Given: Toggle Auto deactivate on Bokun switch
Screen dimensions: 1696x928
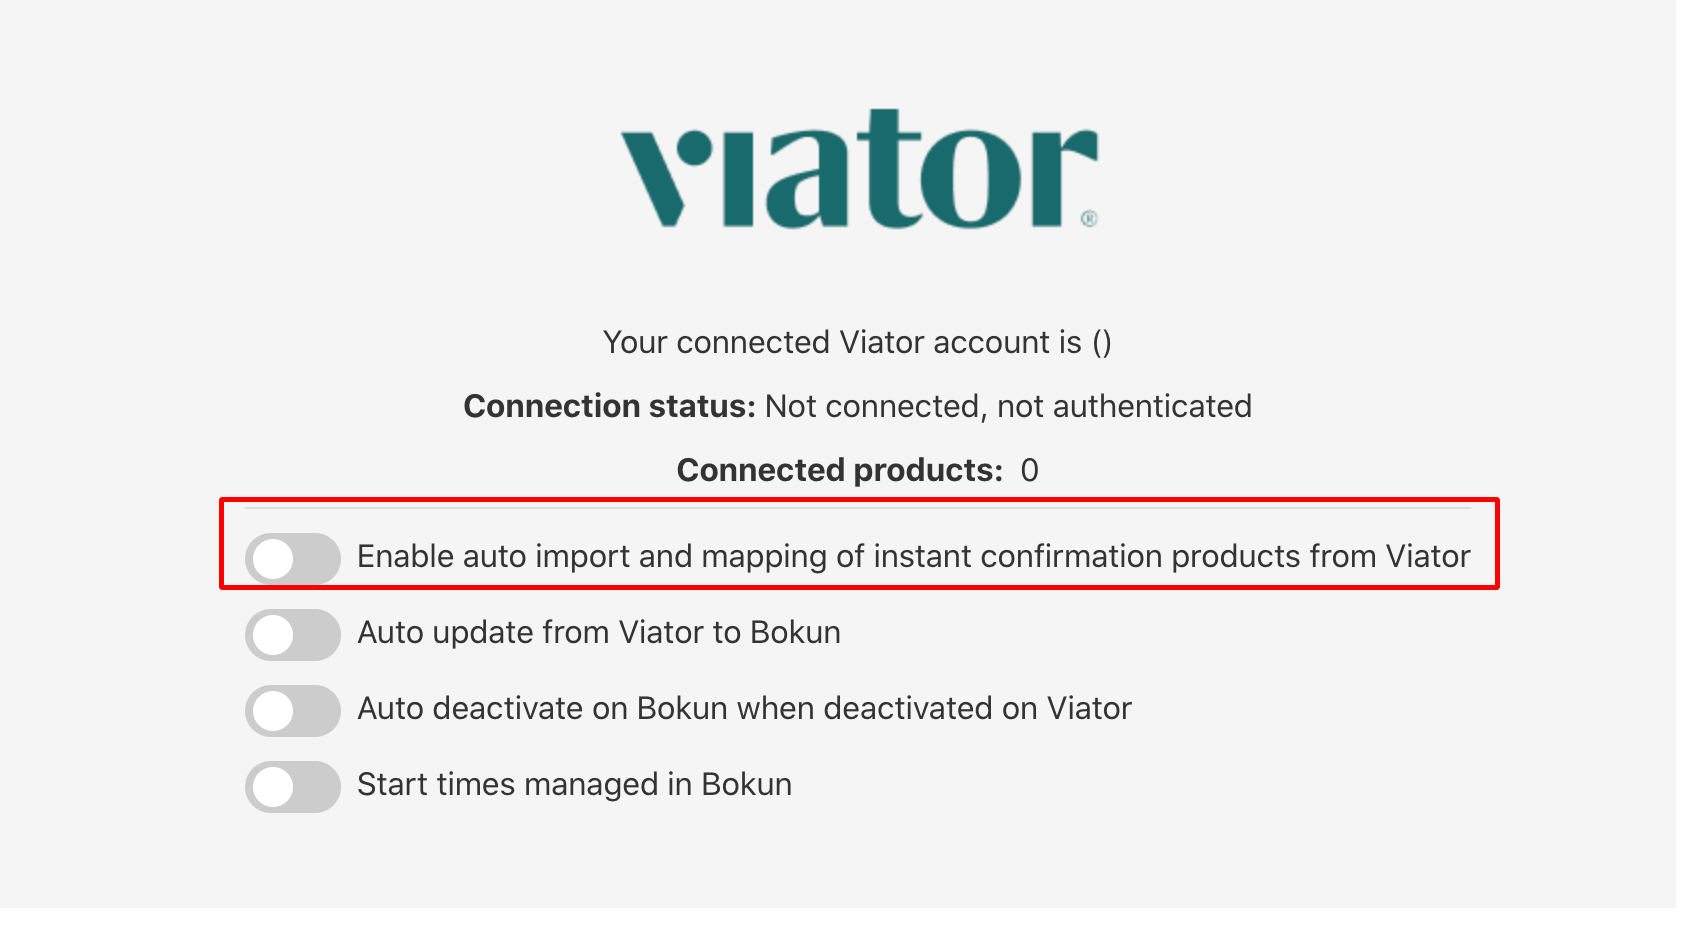Looking at the screenshot, I should coord(293,710).
